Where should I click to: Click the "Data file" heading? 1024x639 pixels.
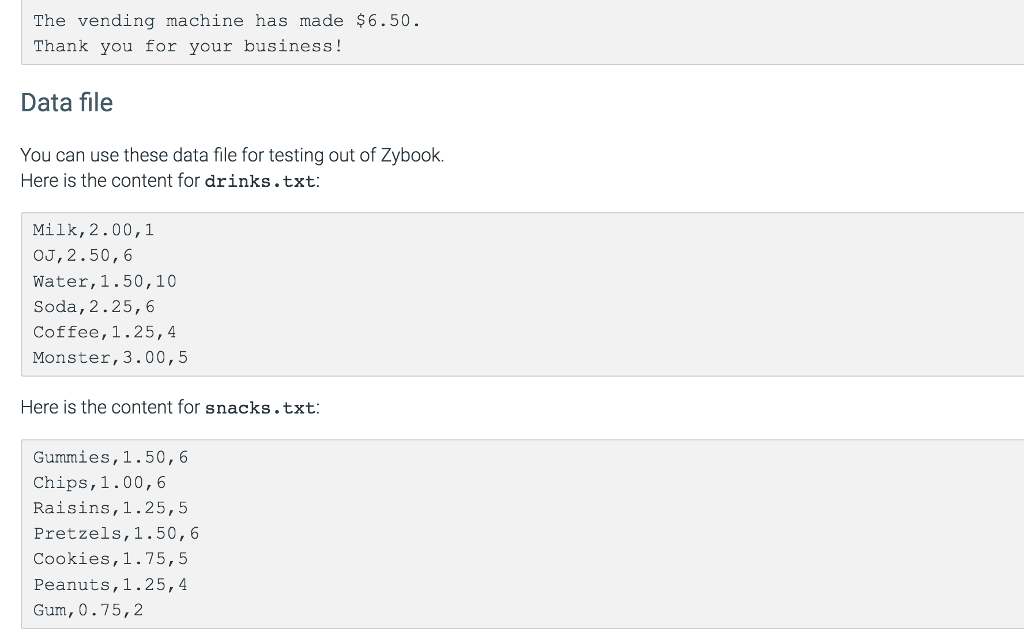[67, 103]
